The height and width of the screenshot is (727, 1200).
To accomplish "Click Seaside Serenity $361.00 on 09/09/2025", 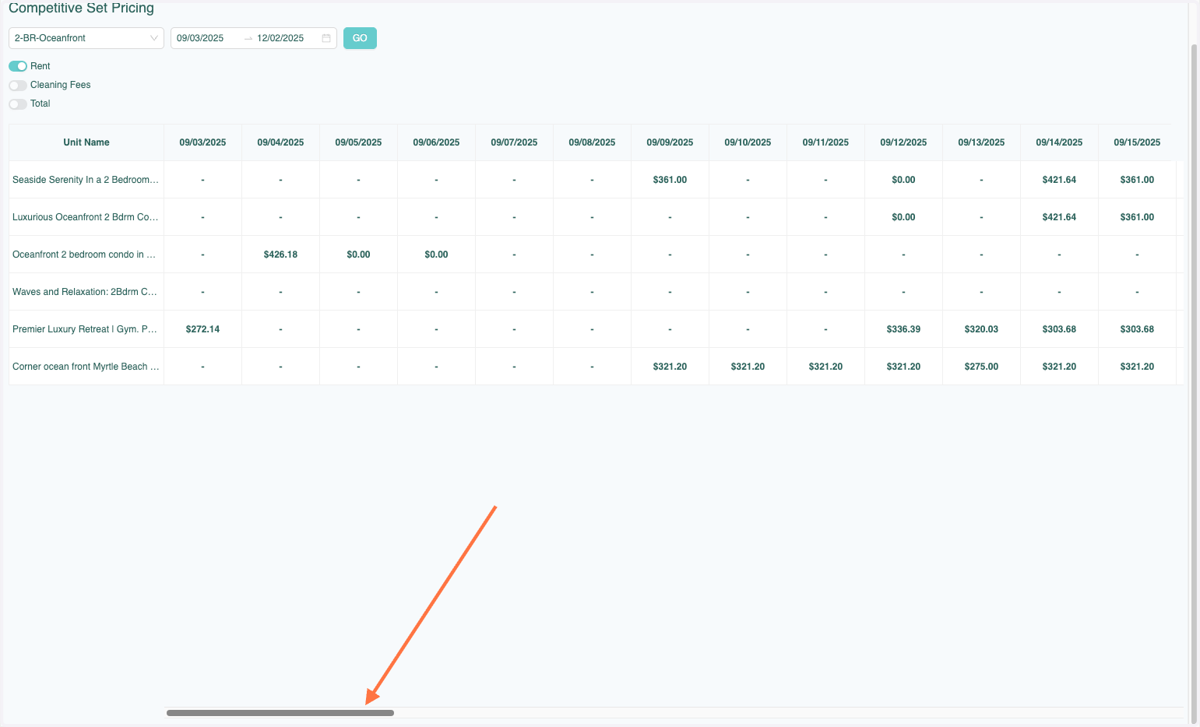I will [670, 180].
